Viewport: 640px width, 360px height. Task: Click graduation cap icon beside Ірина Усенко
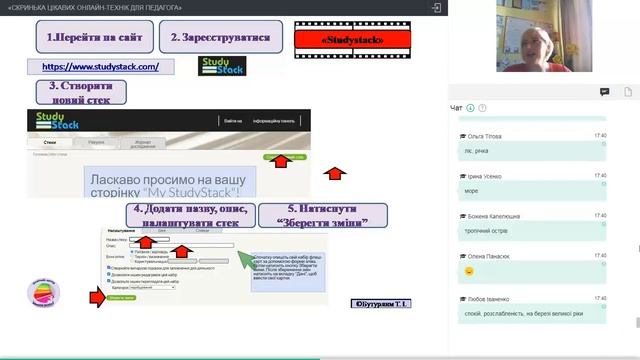(463, 176)
